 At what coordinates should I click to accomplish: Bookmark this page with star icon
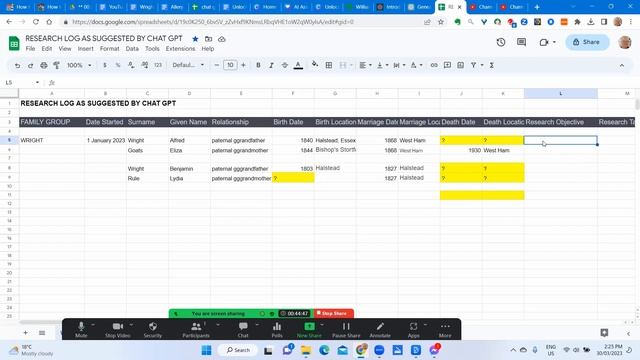pyautogui.click(x=441, y=22)
